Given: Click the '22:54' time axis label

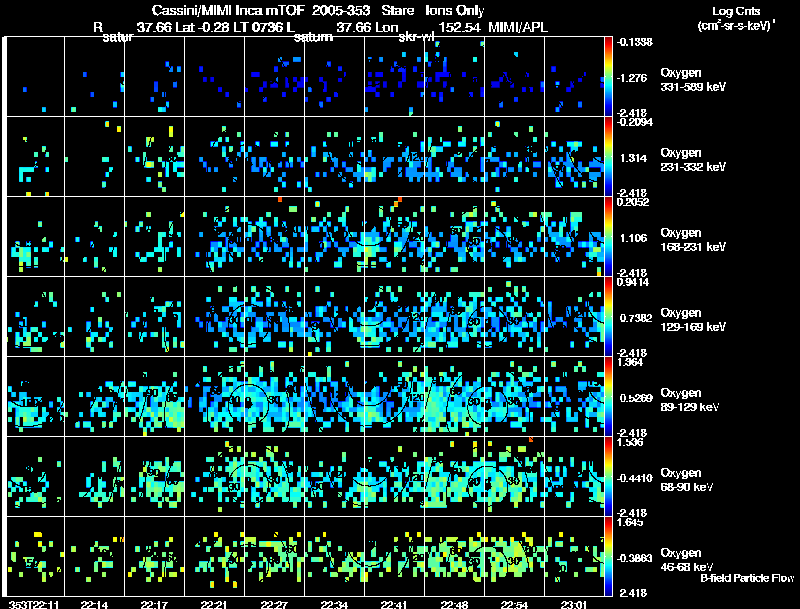Looking at the screenshot, I should [514, 605].
